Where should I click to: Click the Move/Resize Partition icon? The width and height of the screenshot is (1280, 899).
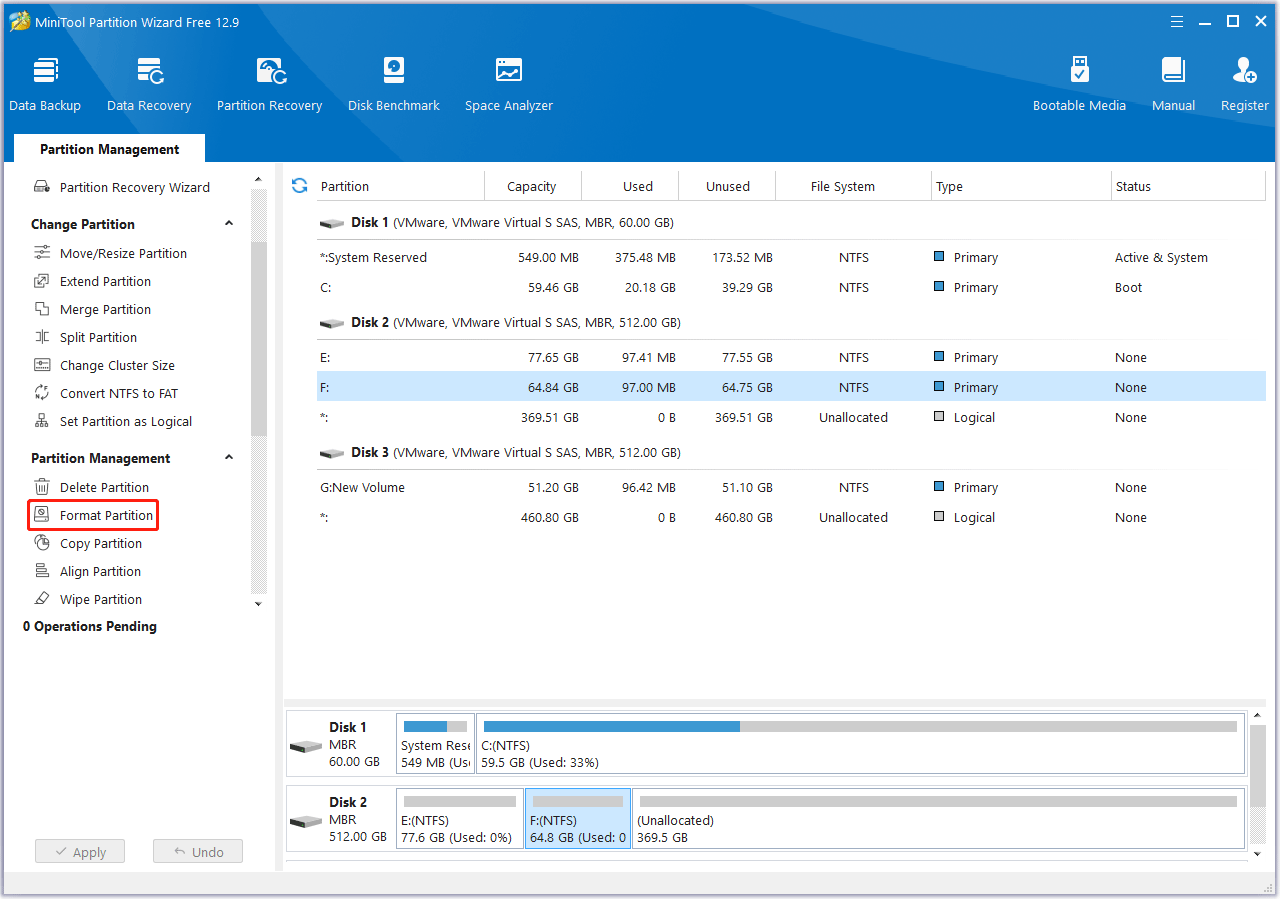coord(42,253)
